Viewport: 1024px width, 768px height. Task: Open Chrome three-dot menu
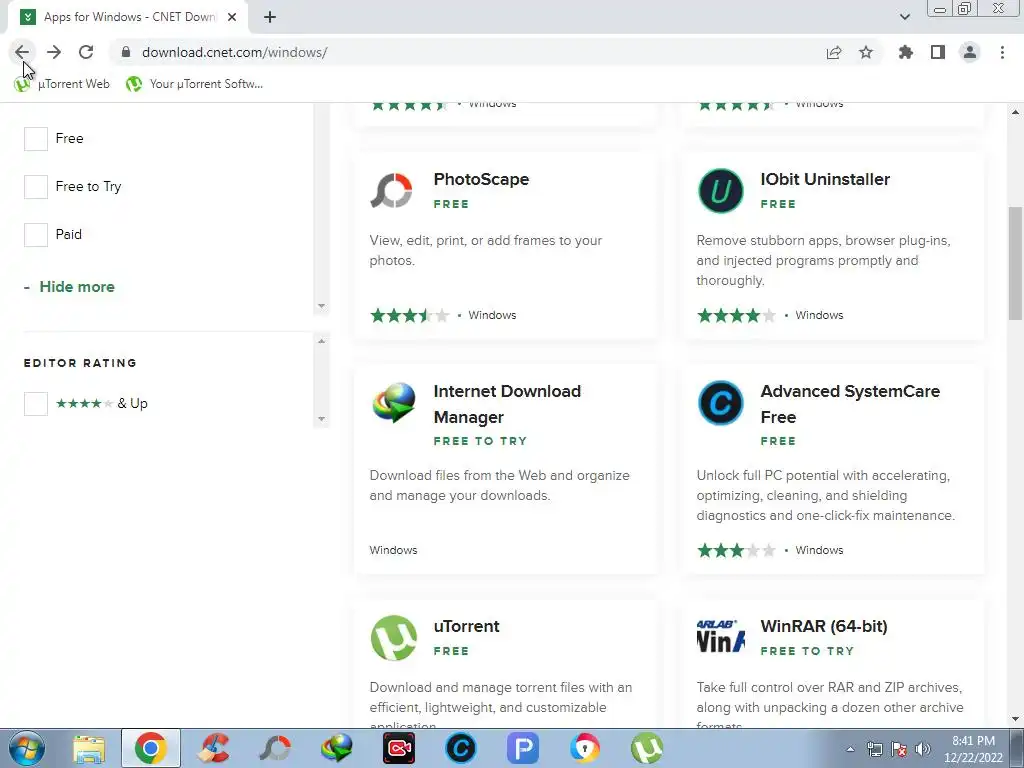[x=1002, y=52]
